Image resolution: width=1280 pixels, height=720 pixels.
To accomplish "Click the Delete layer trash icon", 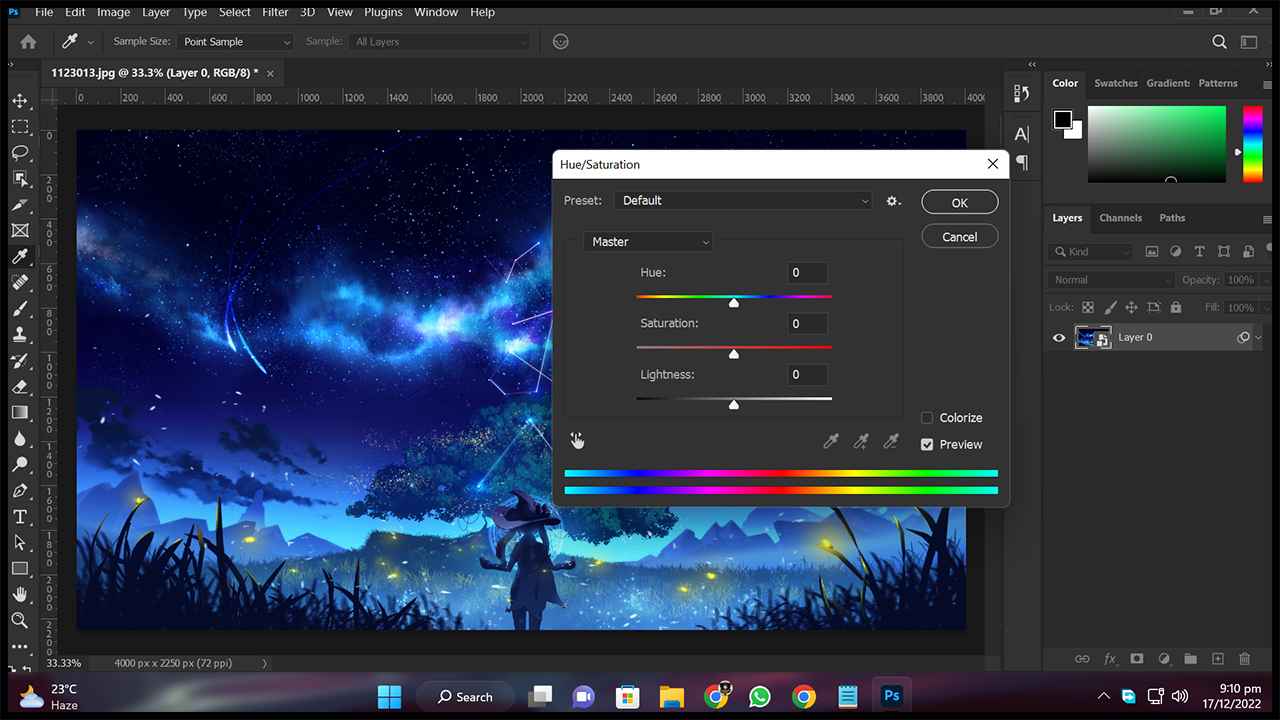I will coord(1244,659).
